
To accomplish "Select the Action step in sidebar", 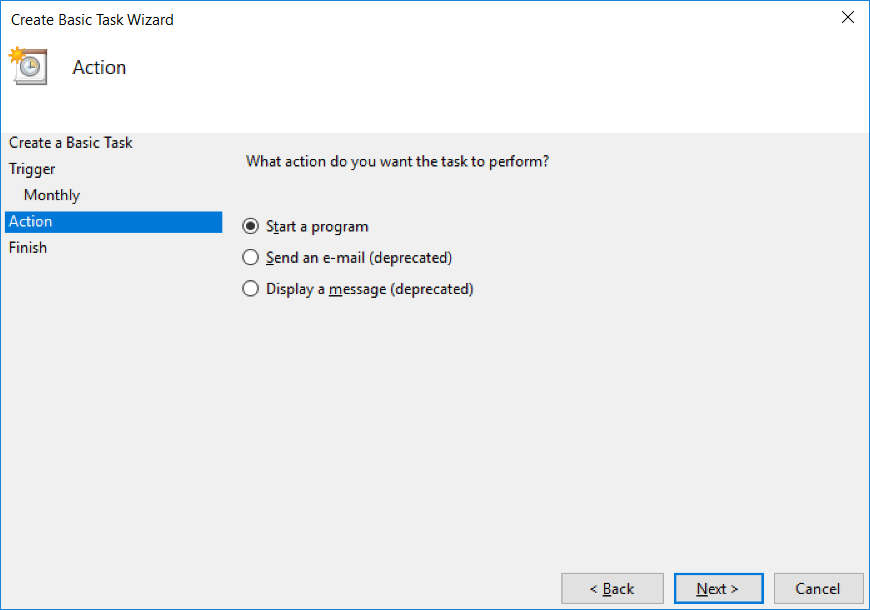I will click(30, 221).
